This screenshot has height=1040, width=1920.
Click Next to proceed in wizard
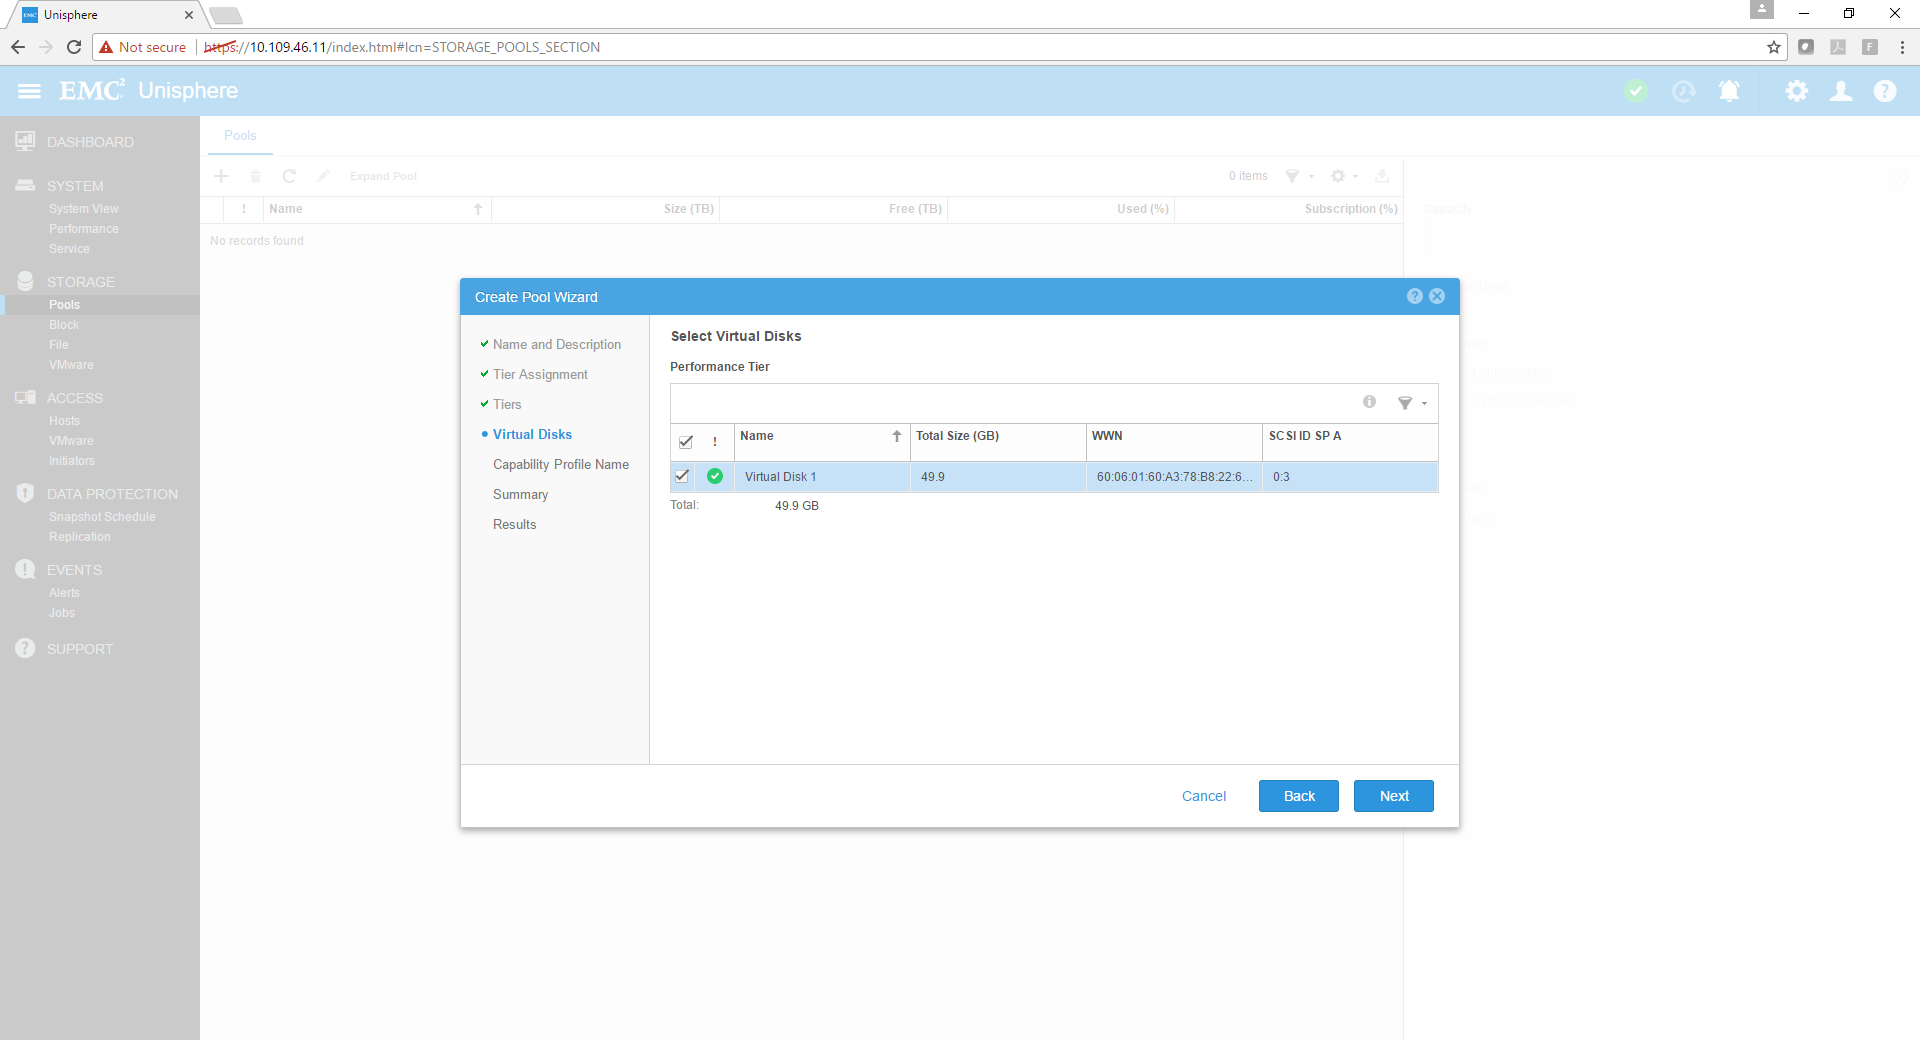click(x=1393, y=796)
